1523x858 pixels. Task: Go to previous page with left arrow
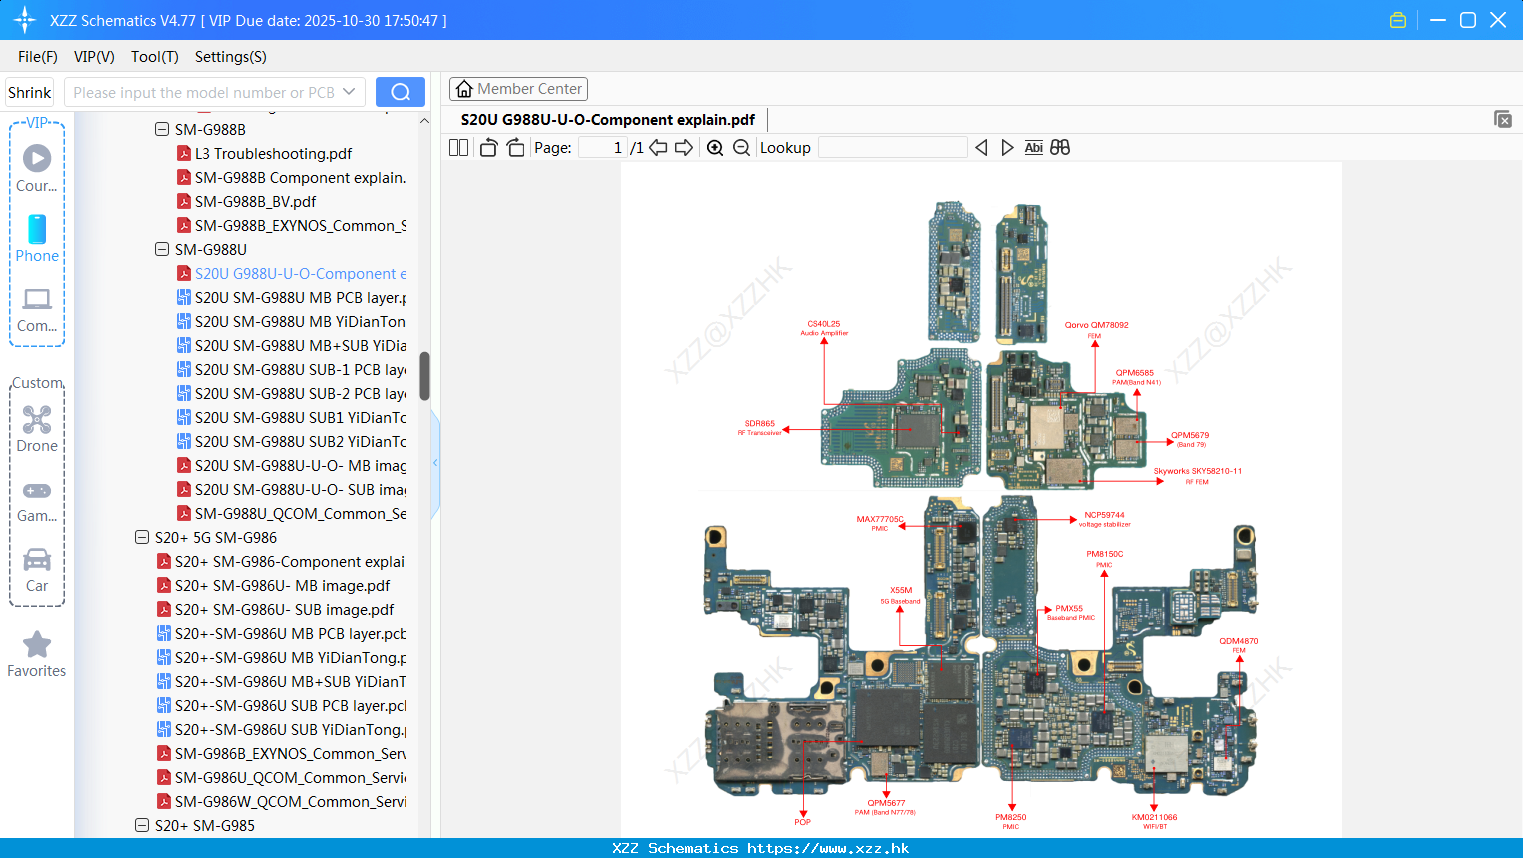click(x=658, y=148)
